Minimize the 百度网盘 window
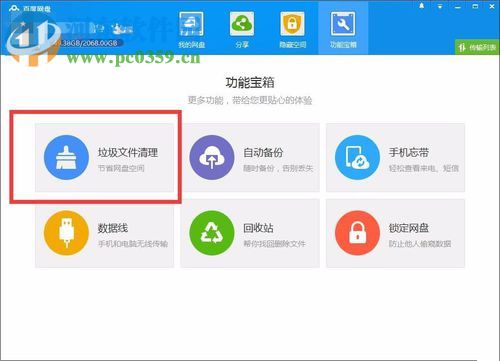The height and width of the screenshot is (361, 500). [458, 7]
